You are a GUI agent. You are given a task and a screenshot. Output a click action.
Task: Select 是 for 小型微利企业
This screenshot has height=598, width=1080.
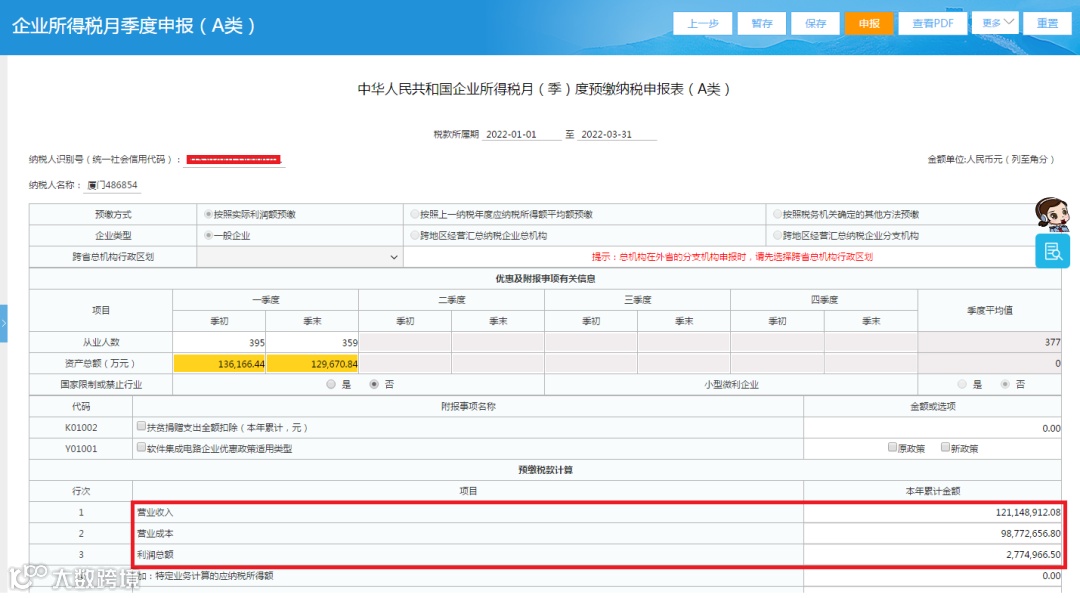[962, 384]
